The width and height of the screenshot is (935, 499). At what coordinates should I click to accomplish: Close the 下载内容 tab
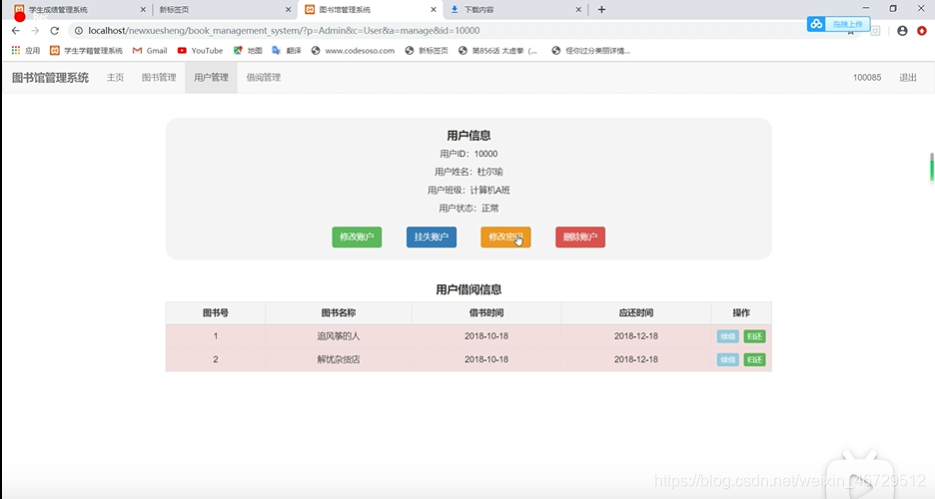pyautogui.click(x=578, y=10)
